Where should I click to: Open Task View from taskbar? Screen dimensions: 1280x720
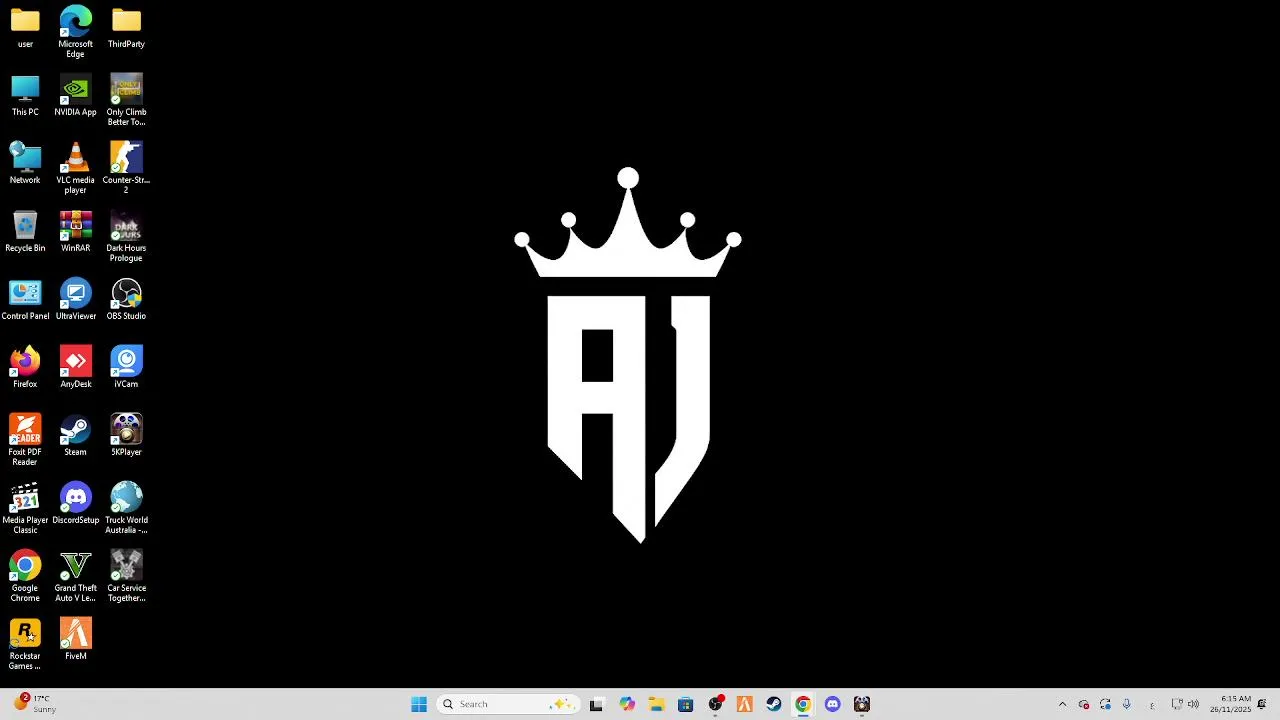click(596, 704)
